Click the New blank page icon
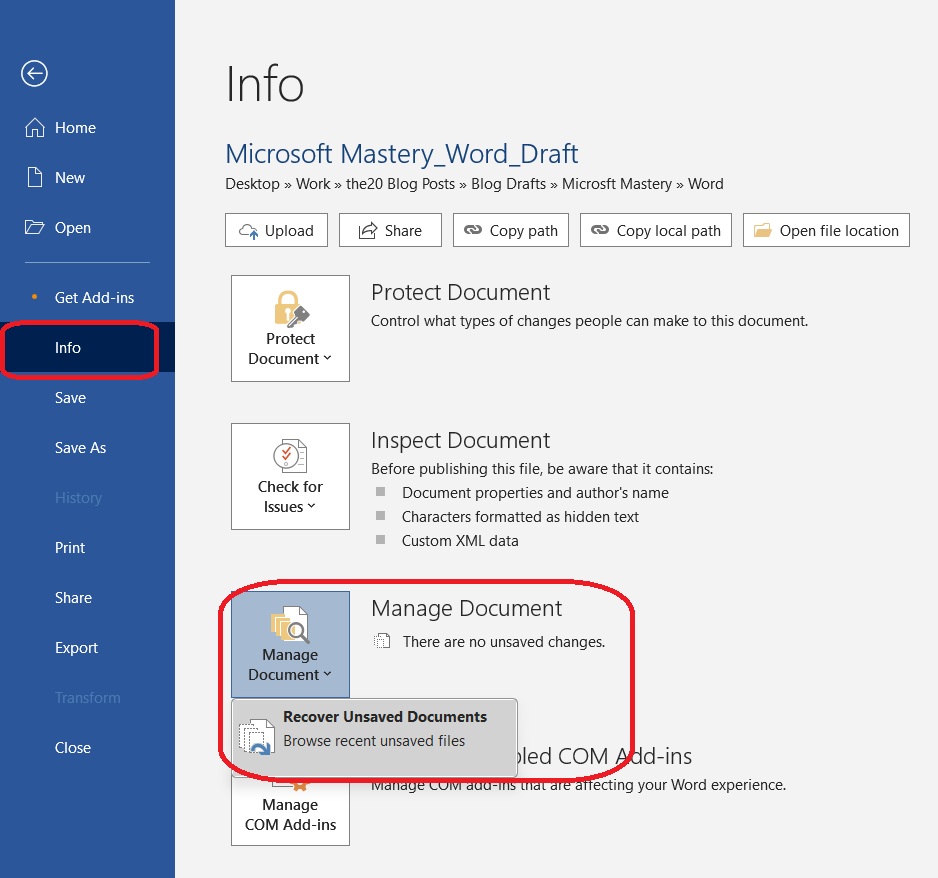The width and height of the screenshot is (938, 878). pyautogui.click(x=35, y=178)
